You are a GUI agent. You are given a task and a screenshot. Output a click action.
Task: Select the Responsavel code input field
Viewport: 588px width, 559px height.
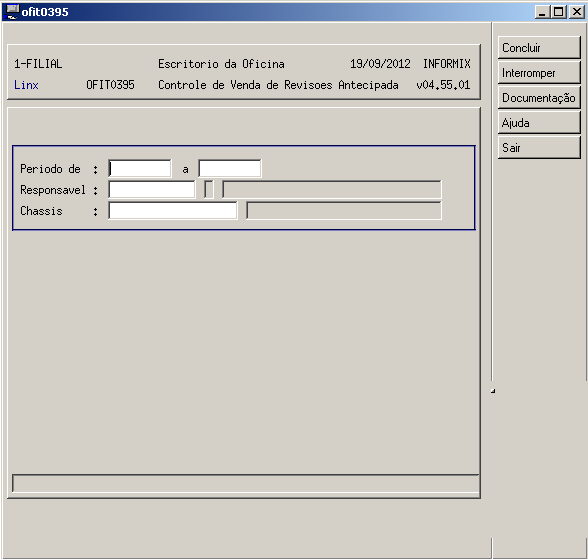(152, 189)
